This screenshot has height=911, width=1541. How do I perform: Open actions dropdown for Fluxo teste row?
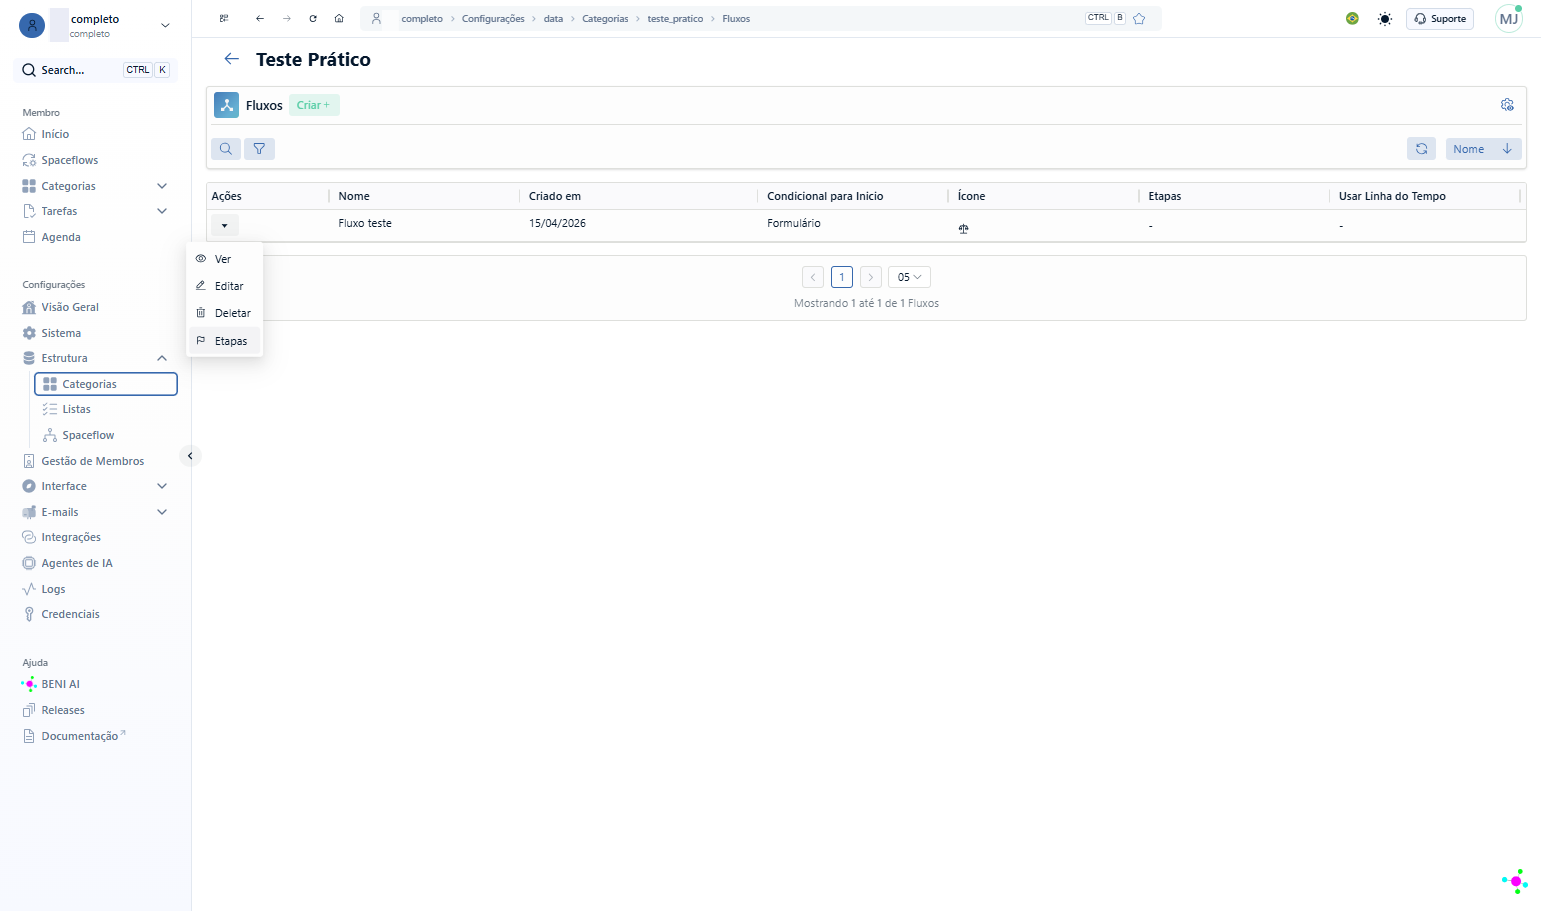click(224, 225)
